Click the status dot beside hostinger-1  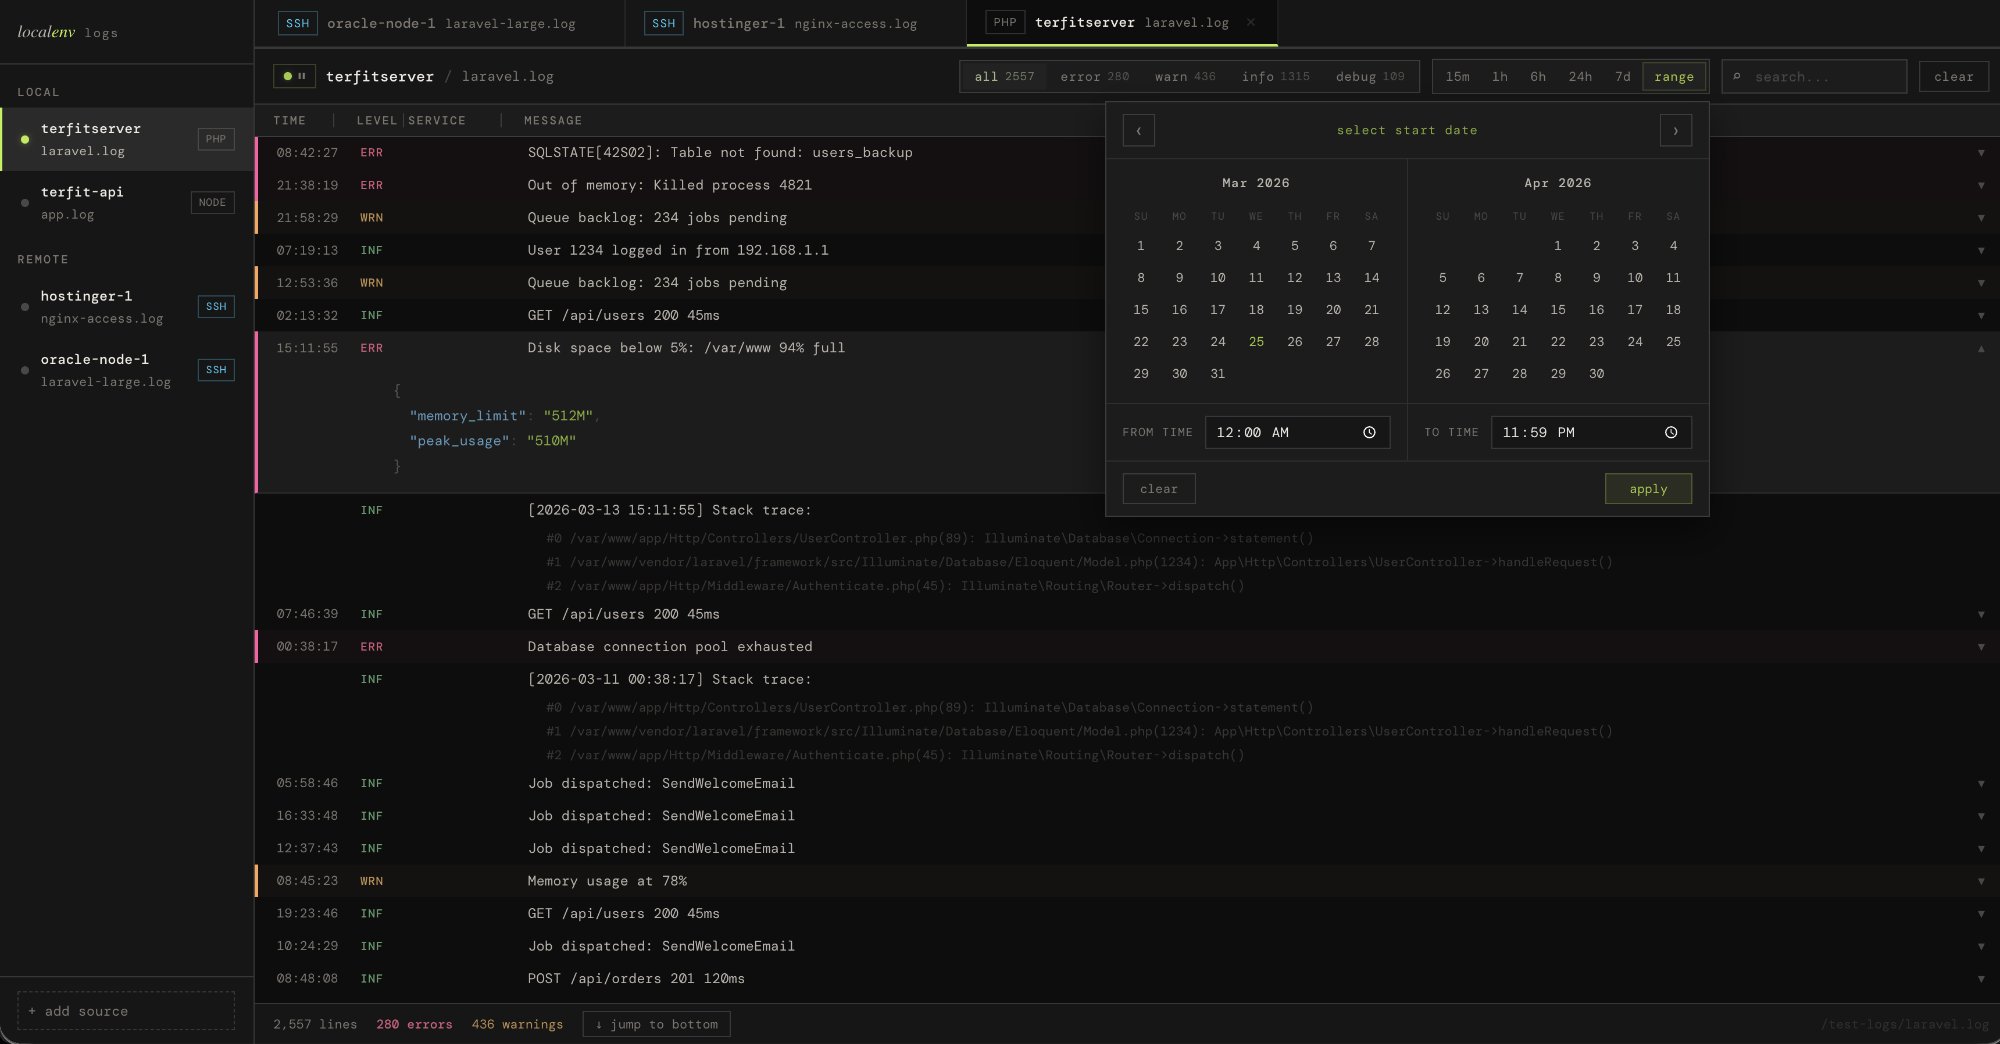pyautogui.click(x=24, y=307)
